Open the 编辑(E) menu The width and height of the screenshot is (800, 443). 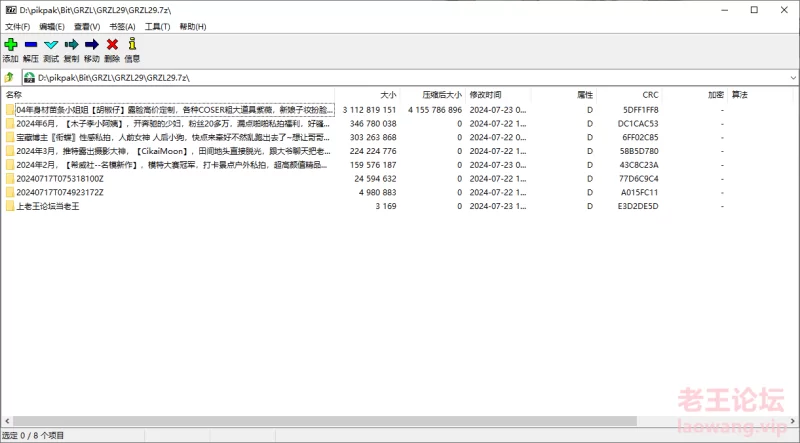pyautogui.click(x=52, y=27)
